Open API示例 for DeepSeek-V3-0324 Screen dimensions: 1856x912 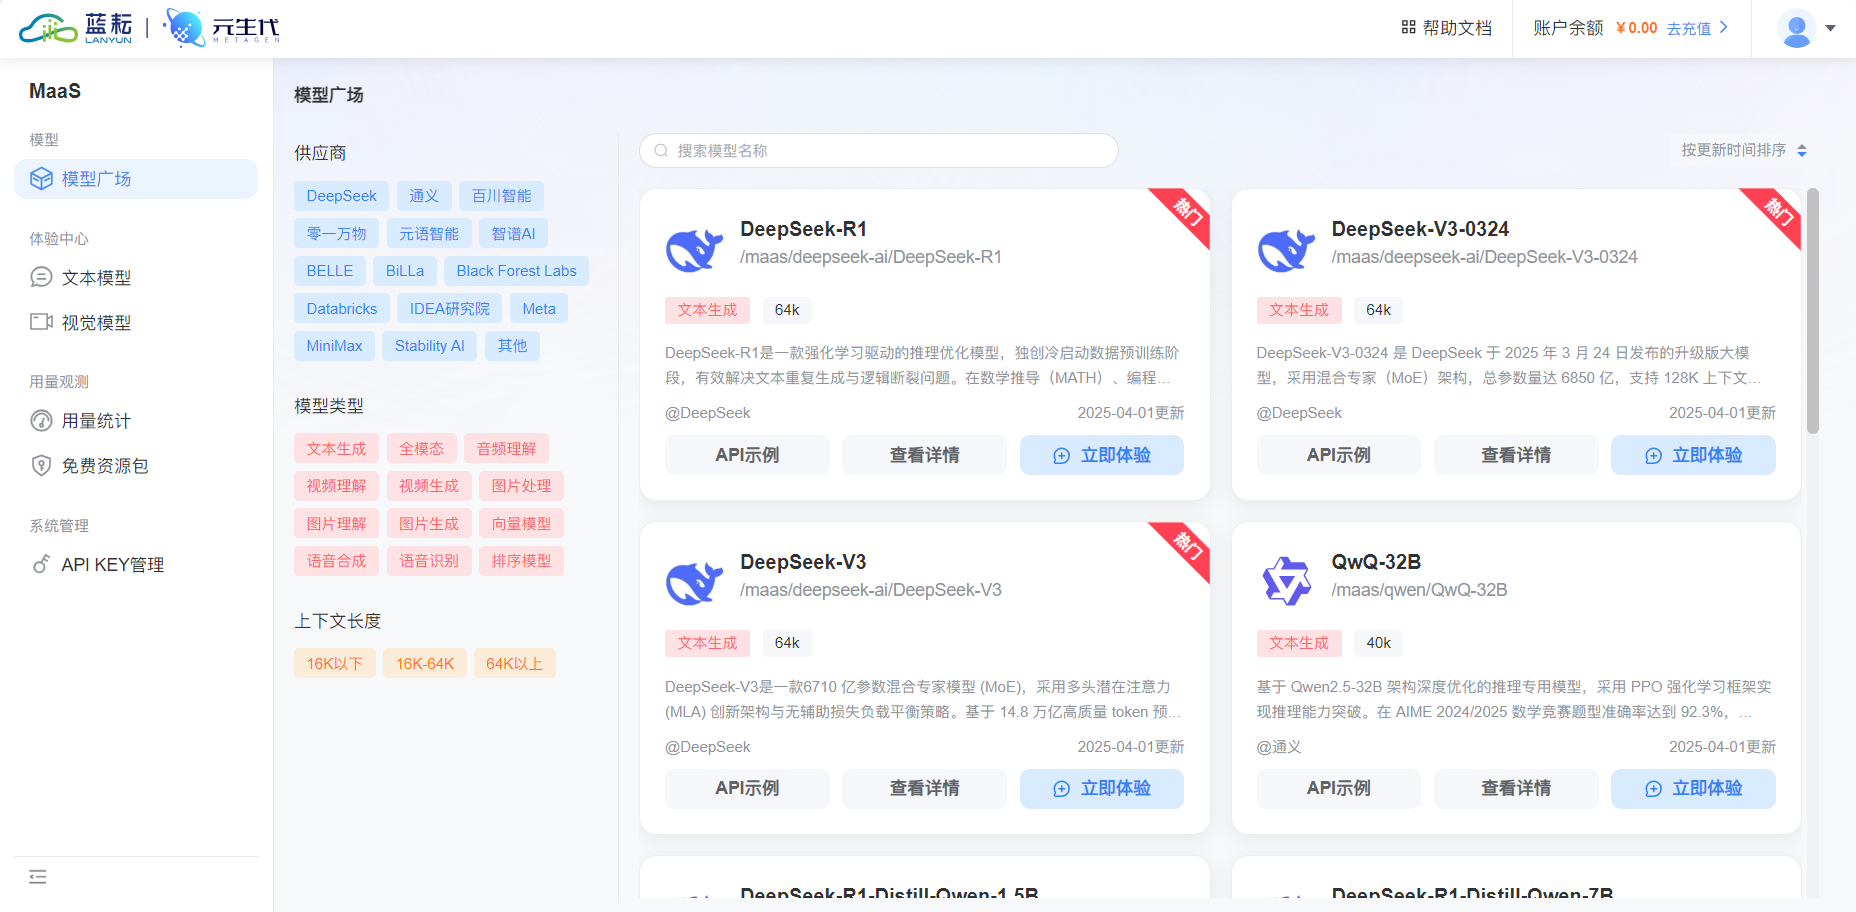pos(1339,455)
